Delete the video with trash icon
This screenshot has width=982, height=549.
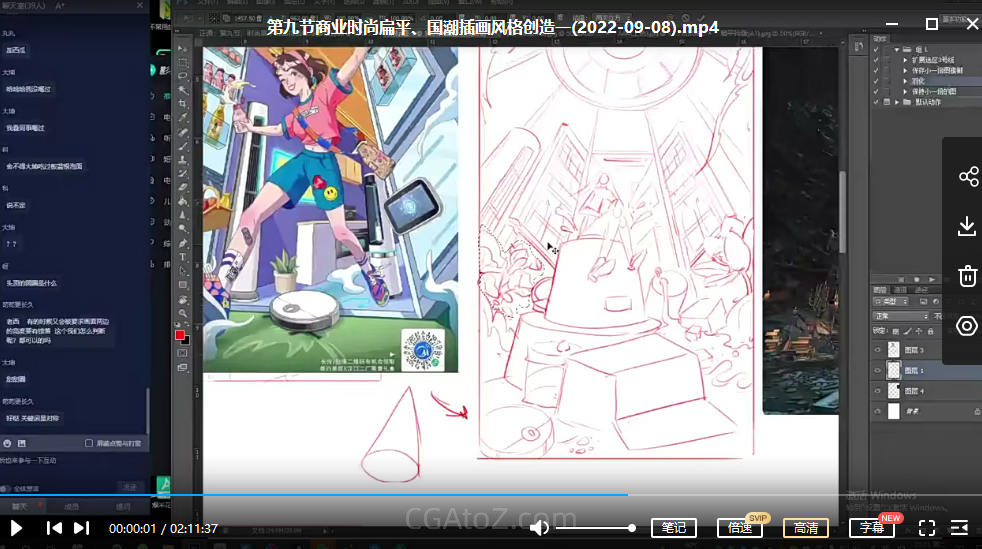967,276
